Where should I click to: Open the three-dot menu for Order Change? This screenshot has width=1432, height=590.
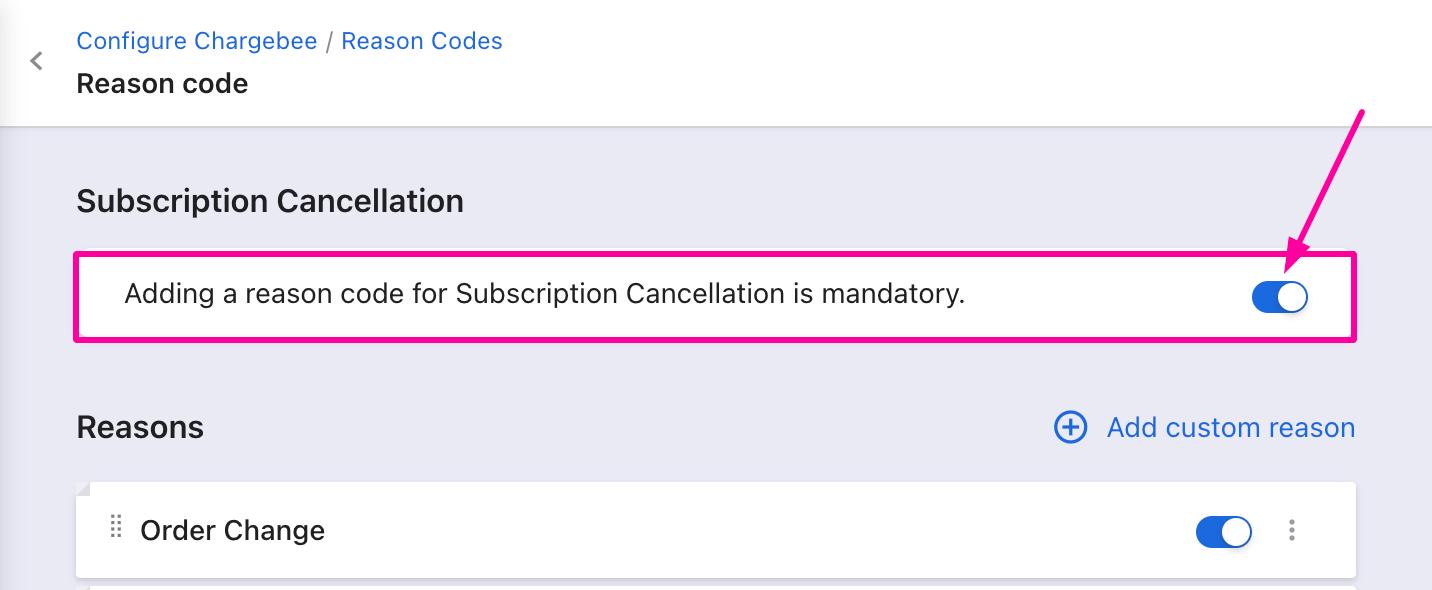(x=1292, y=530)
